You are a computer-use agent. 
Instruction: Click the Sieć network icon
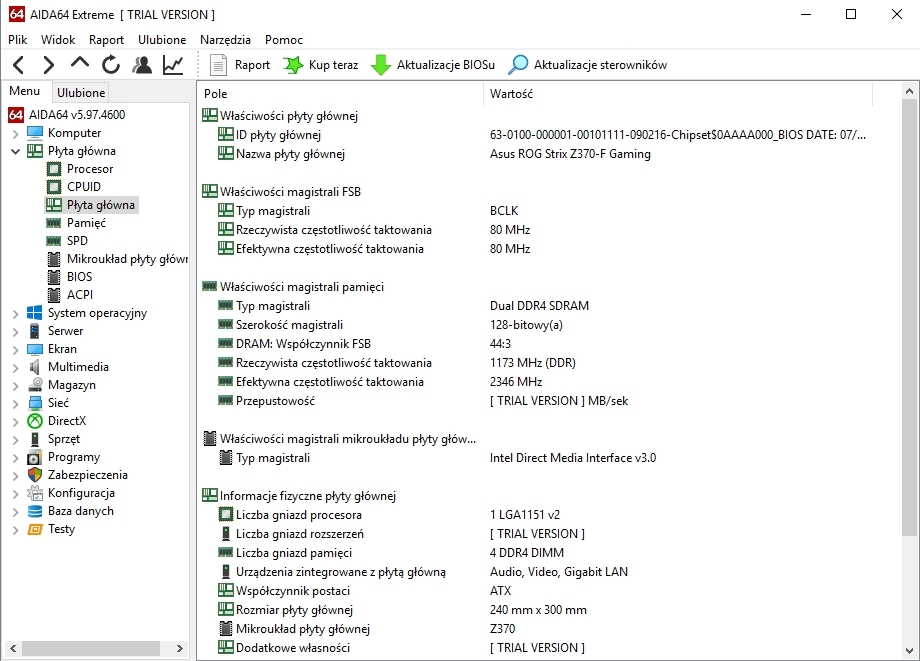[35, 403]
